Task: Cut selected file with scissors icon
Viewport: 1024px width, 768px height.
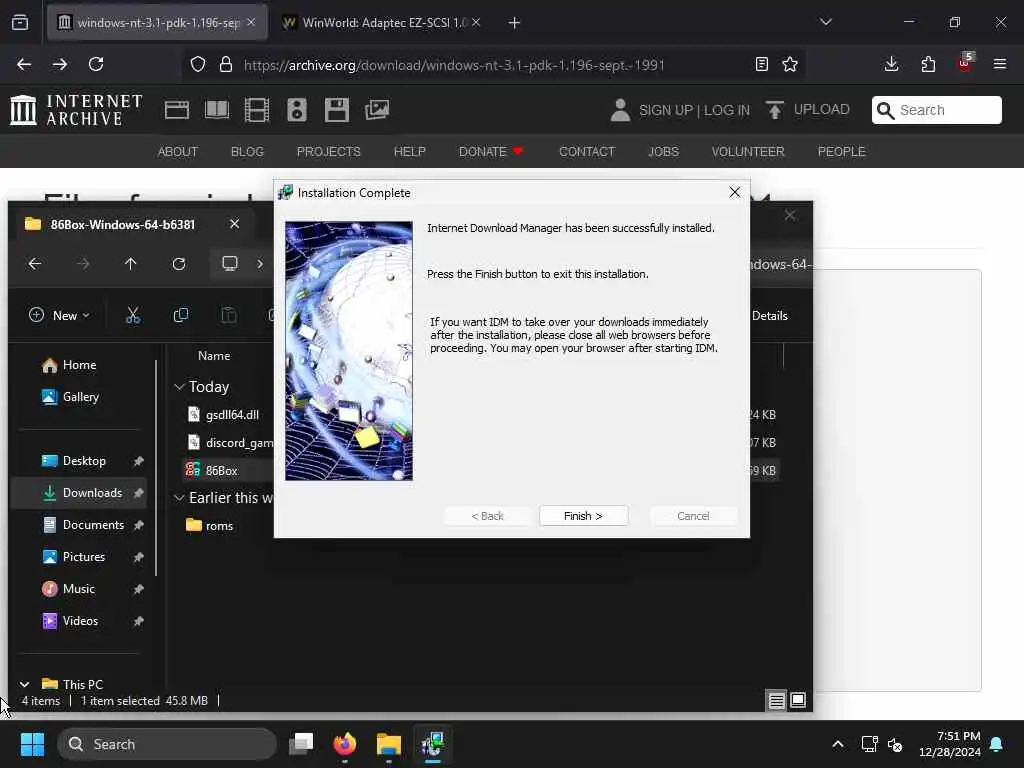Action: click(133, 315)
